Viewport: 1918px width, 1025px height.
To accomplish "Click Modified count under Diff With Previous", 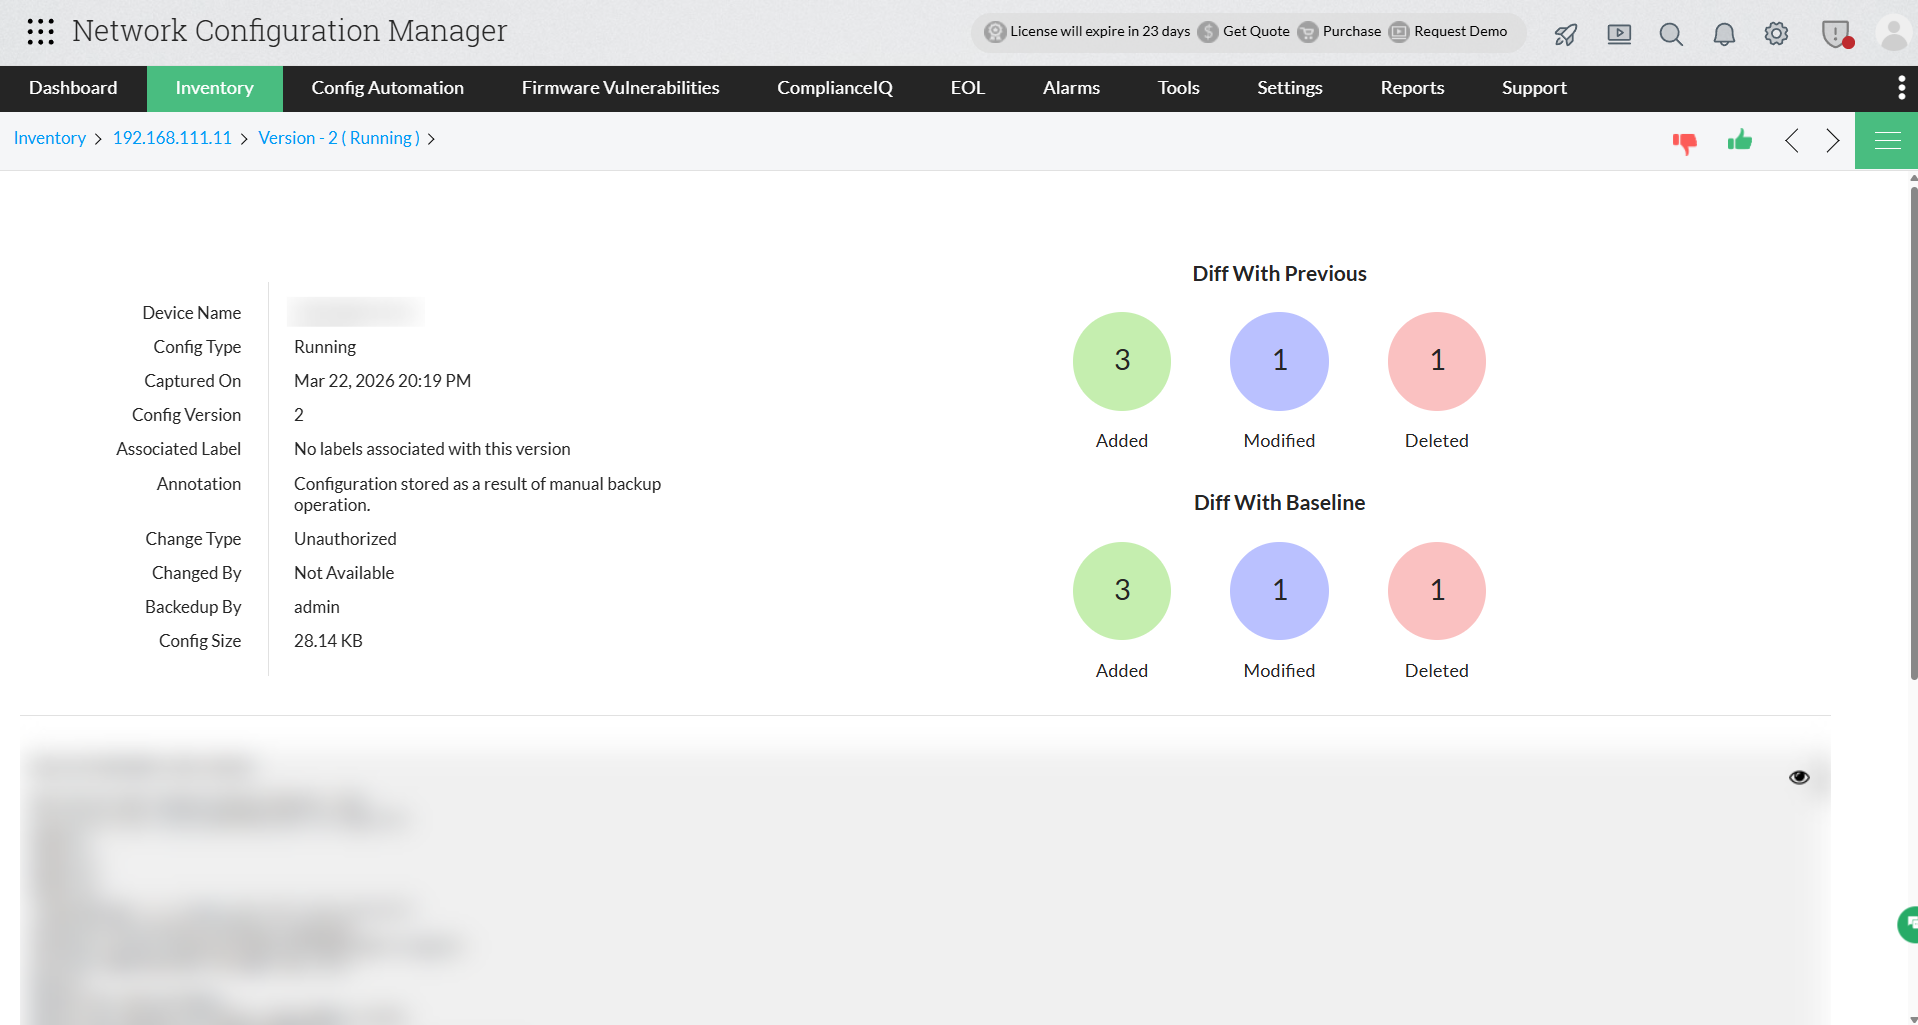I will coord(1280,361).
